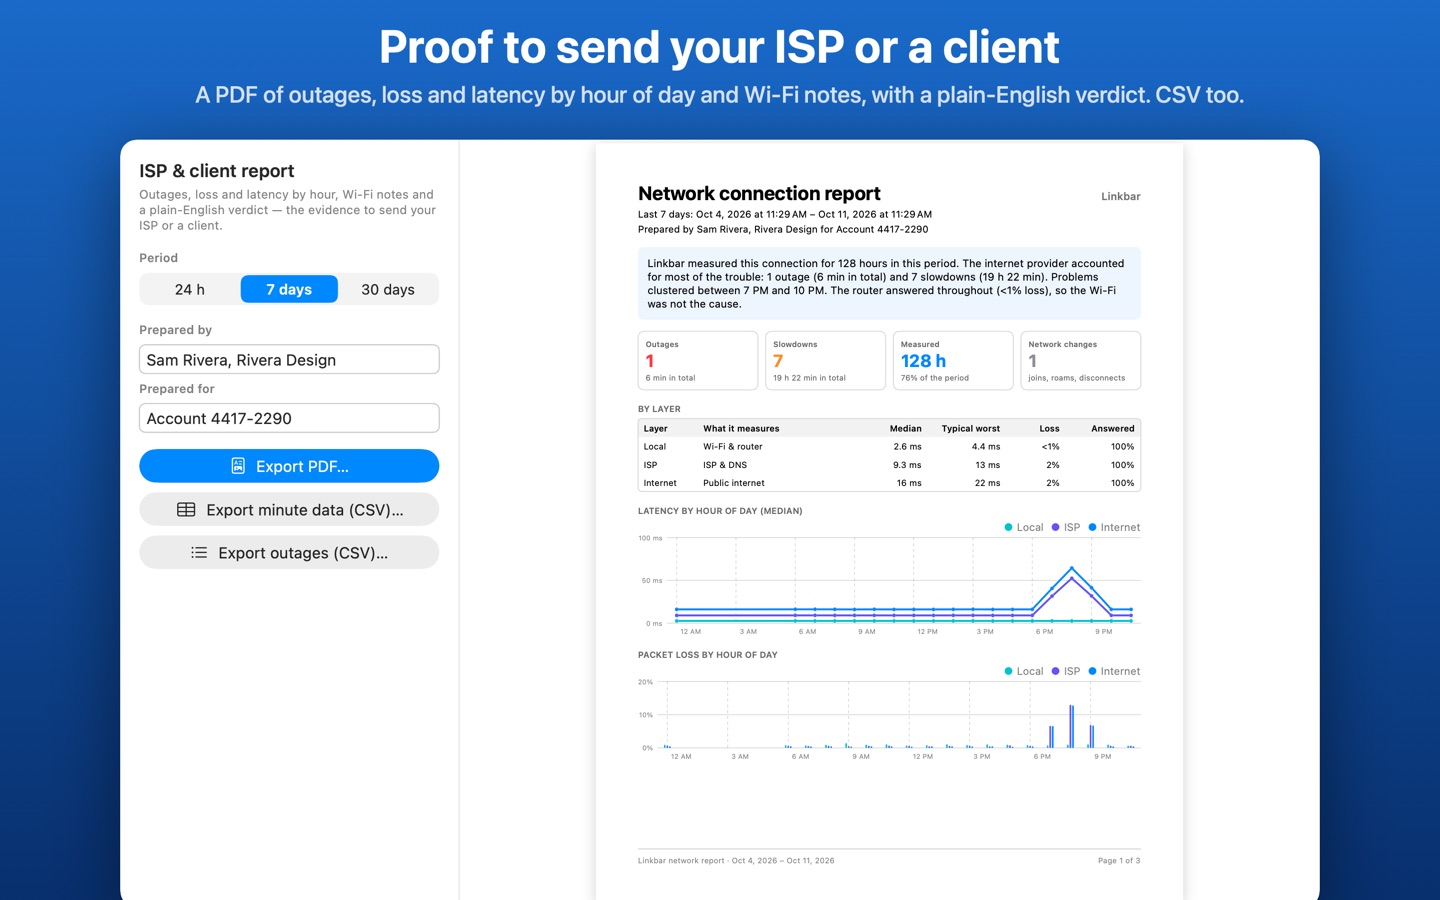
Task: Click the Median column header
Action: 906,429
